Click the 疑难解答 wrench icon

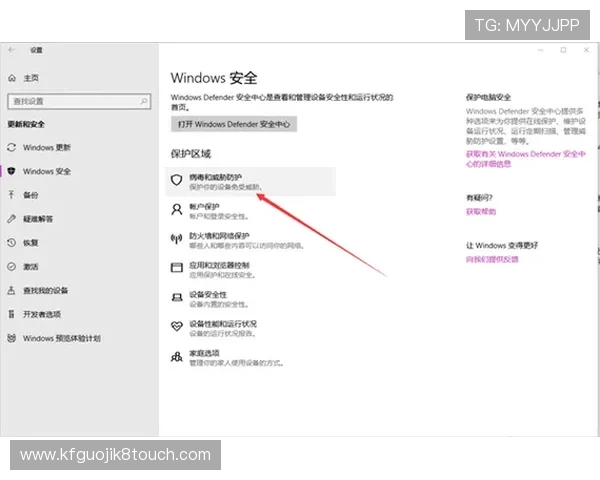point(11,219)
